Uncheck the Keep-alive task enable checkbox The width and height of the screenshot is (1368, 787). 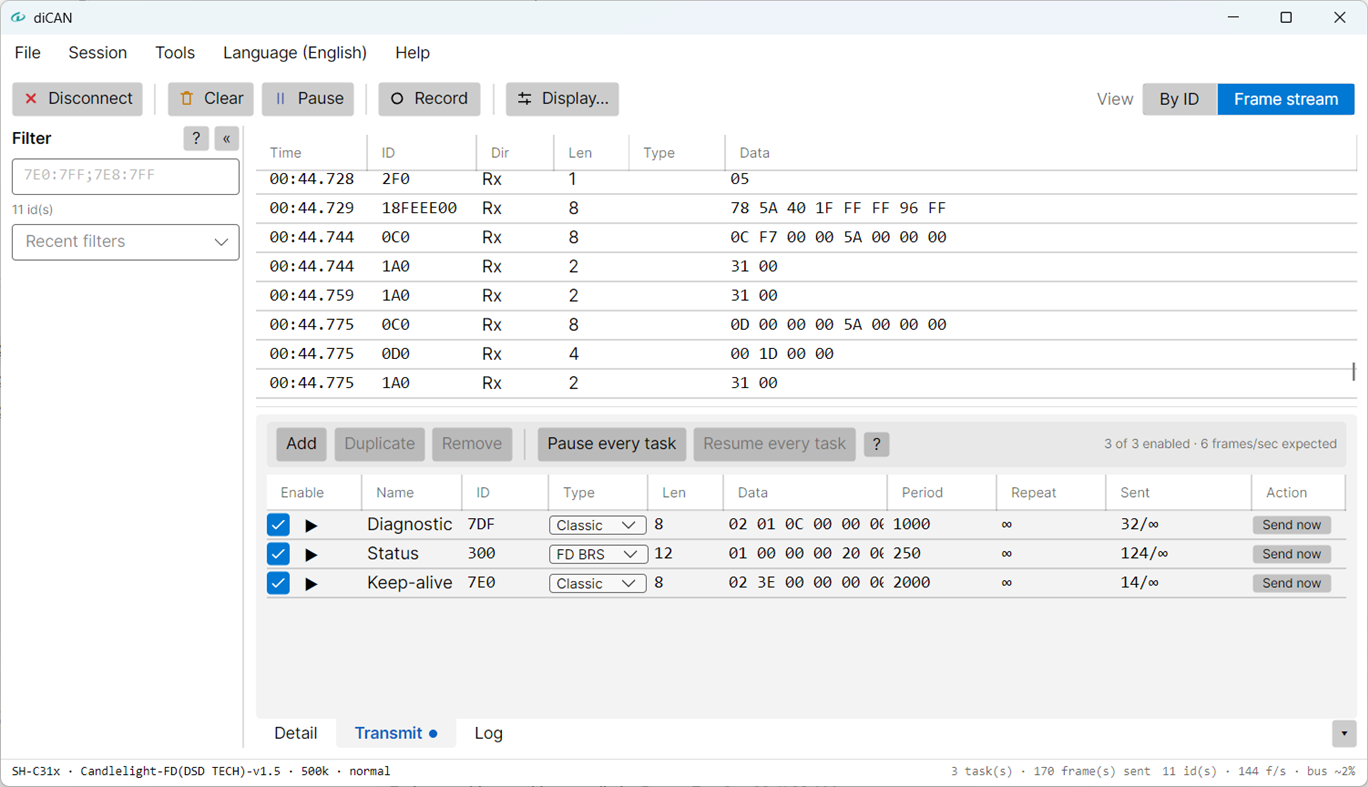point(278,583)
